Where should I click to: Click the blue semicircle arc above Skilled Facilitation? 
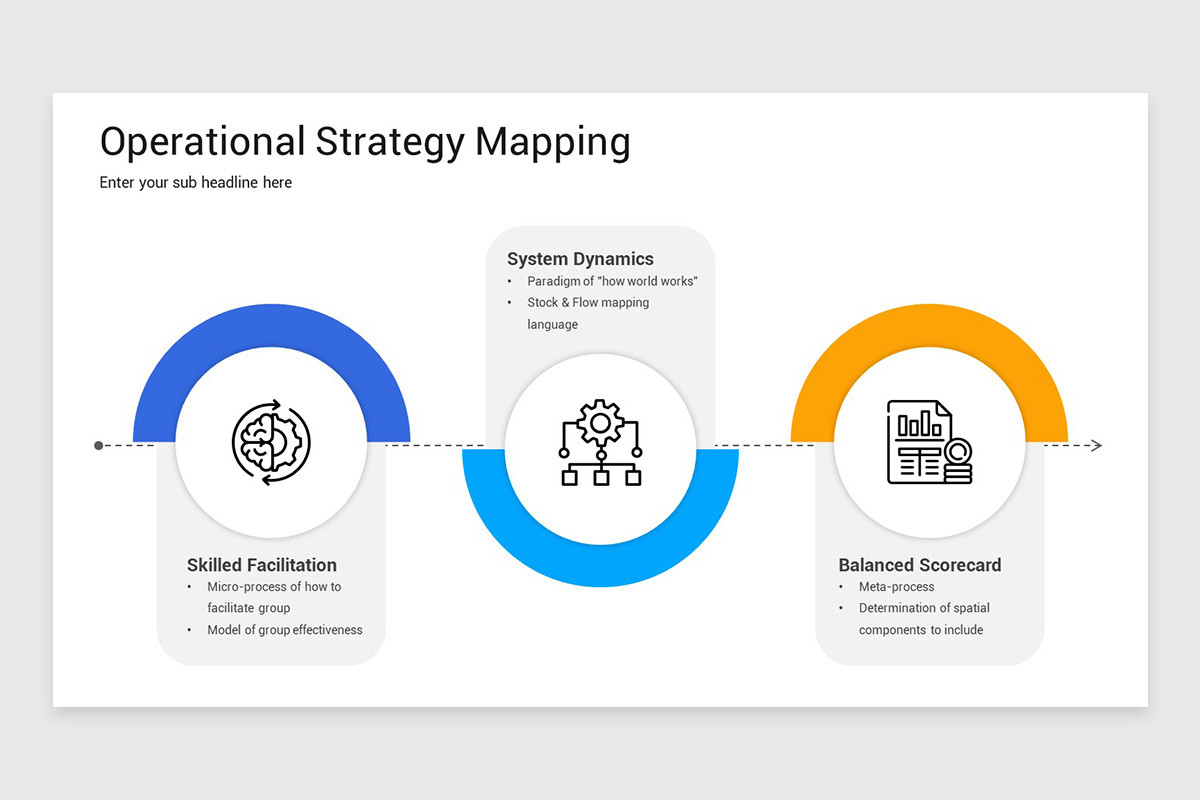[x=270, y=320]
